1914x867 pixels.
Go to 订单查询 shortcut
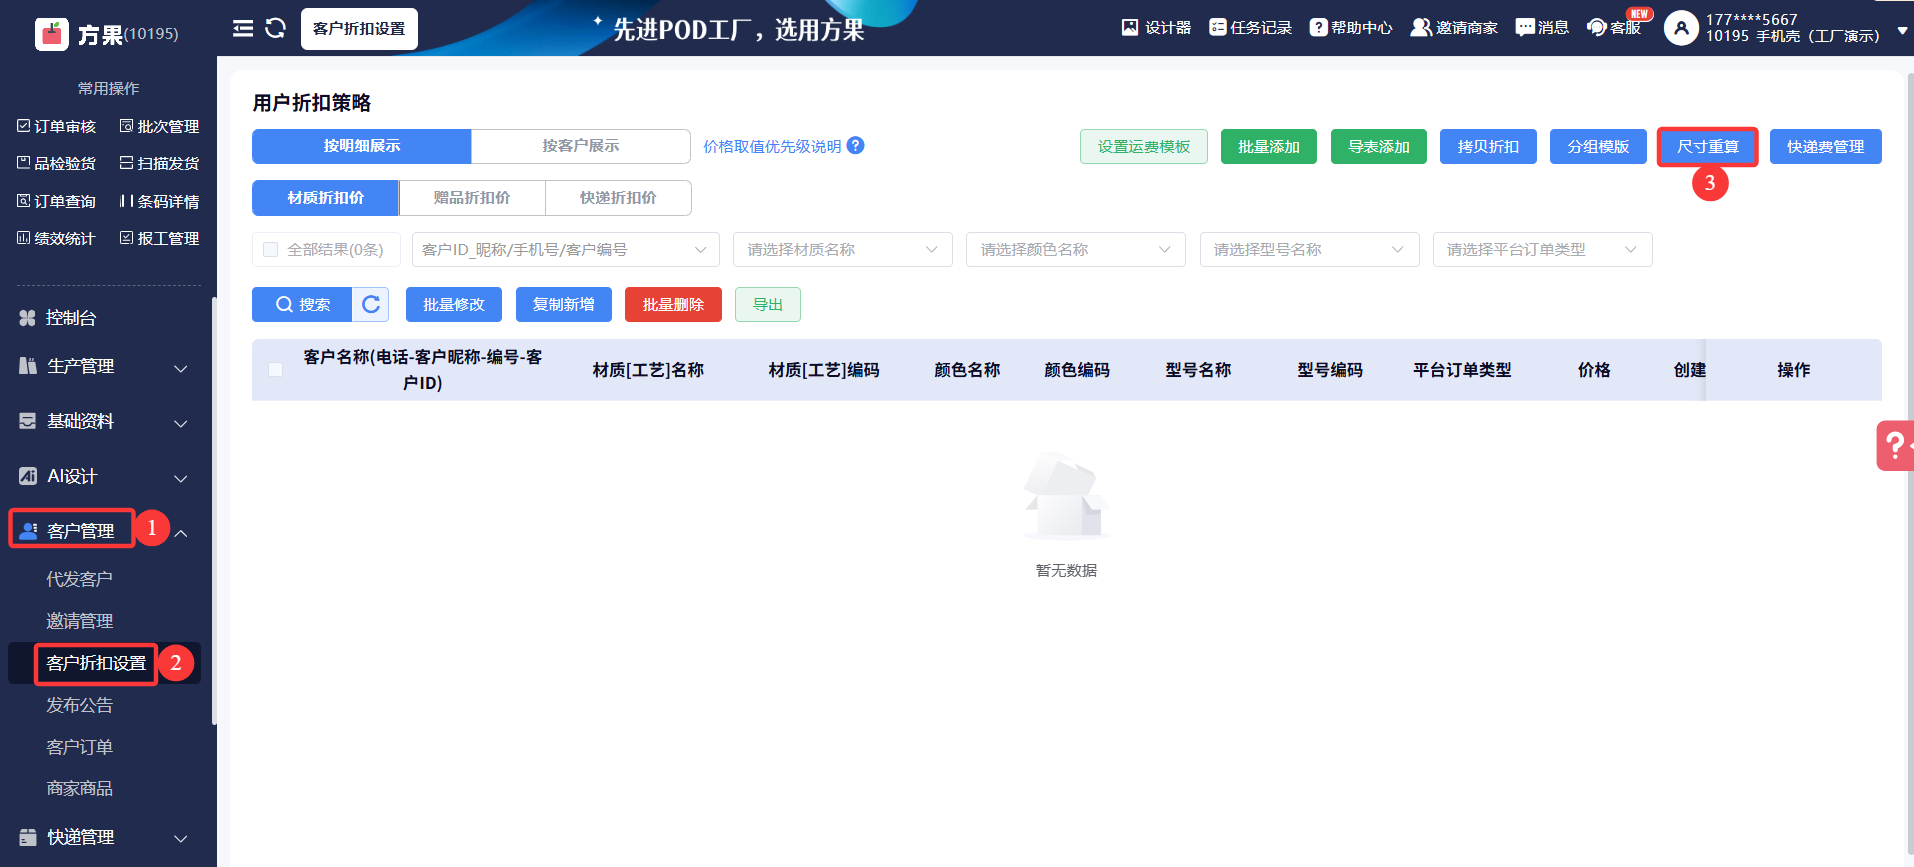(x=57, y=201)
